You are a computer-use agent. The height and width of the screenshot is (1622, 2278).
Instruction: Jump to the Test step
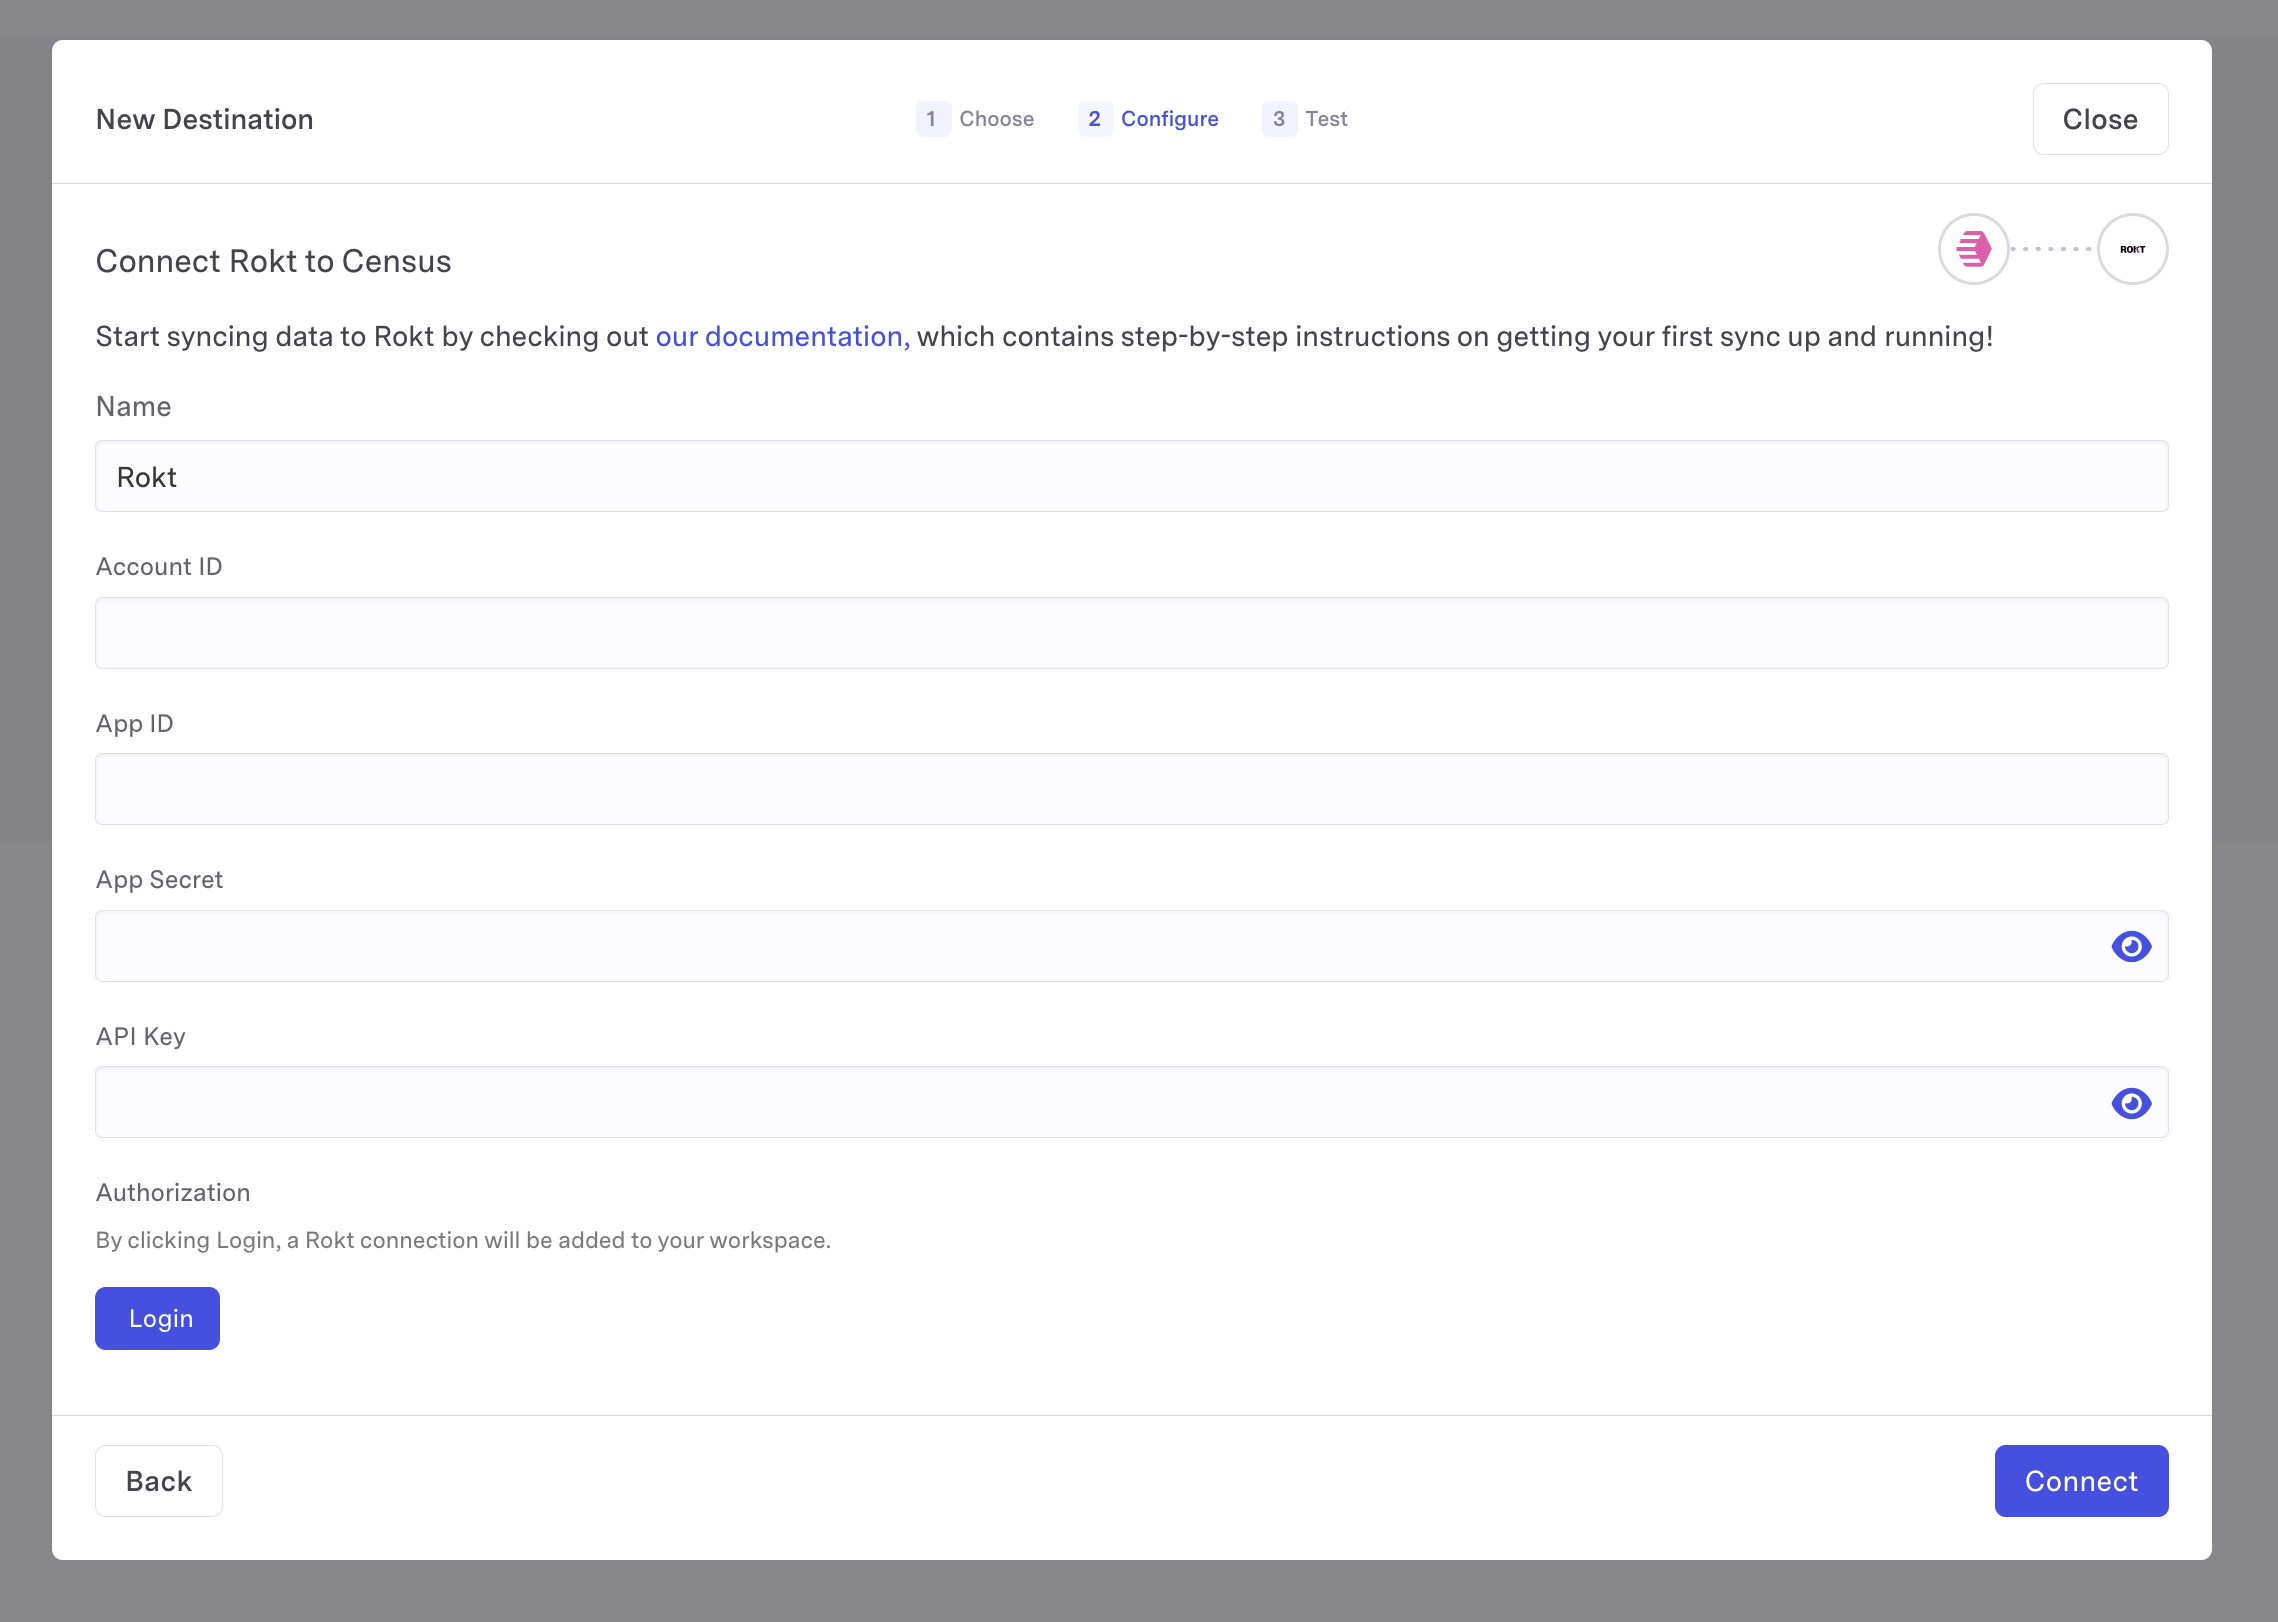click(x=1305, y=119)
